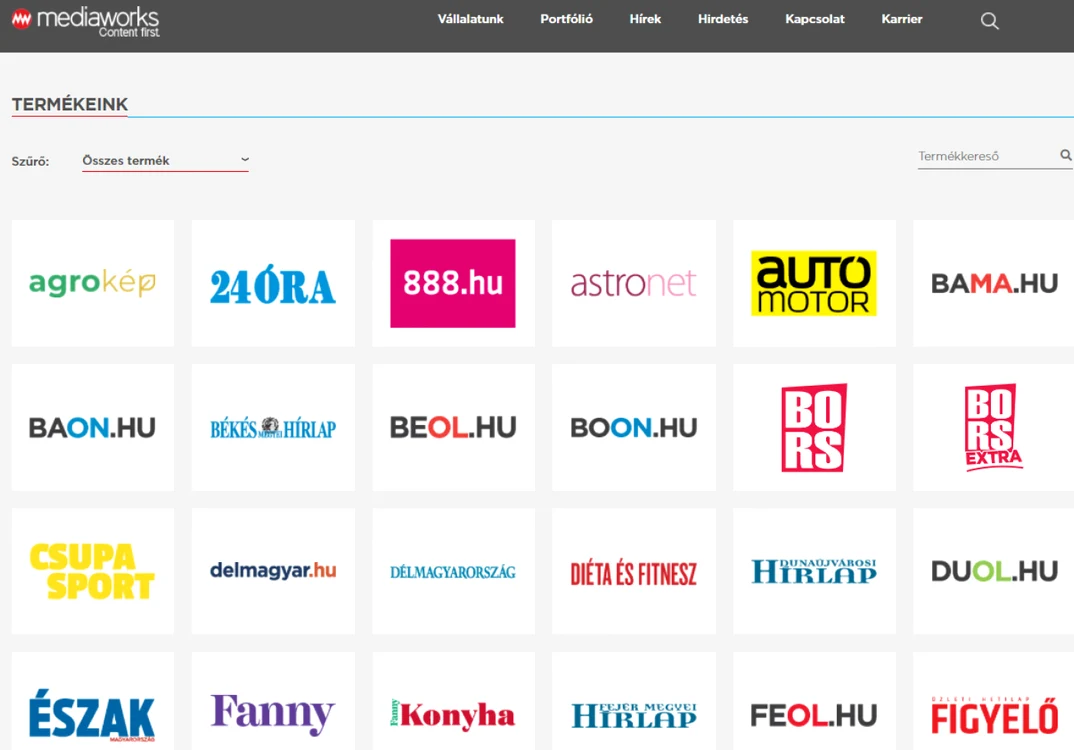
Task: Click the Termékkereső magnifier icon
Action: tap(1066, 155)
